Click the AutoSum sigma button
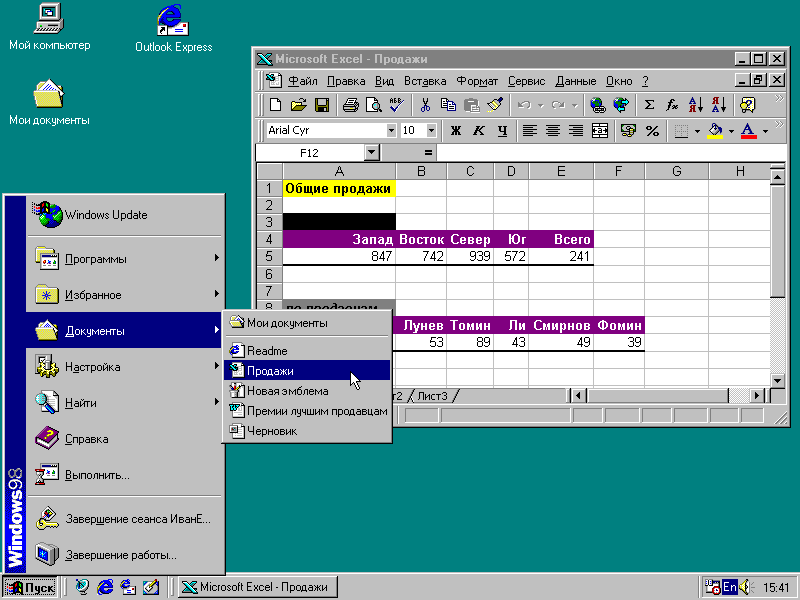The height and width of the screenshot is (600, 800). click(649, 105)
